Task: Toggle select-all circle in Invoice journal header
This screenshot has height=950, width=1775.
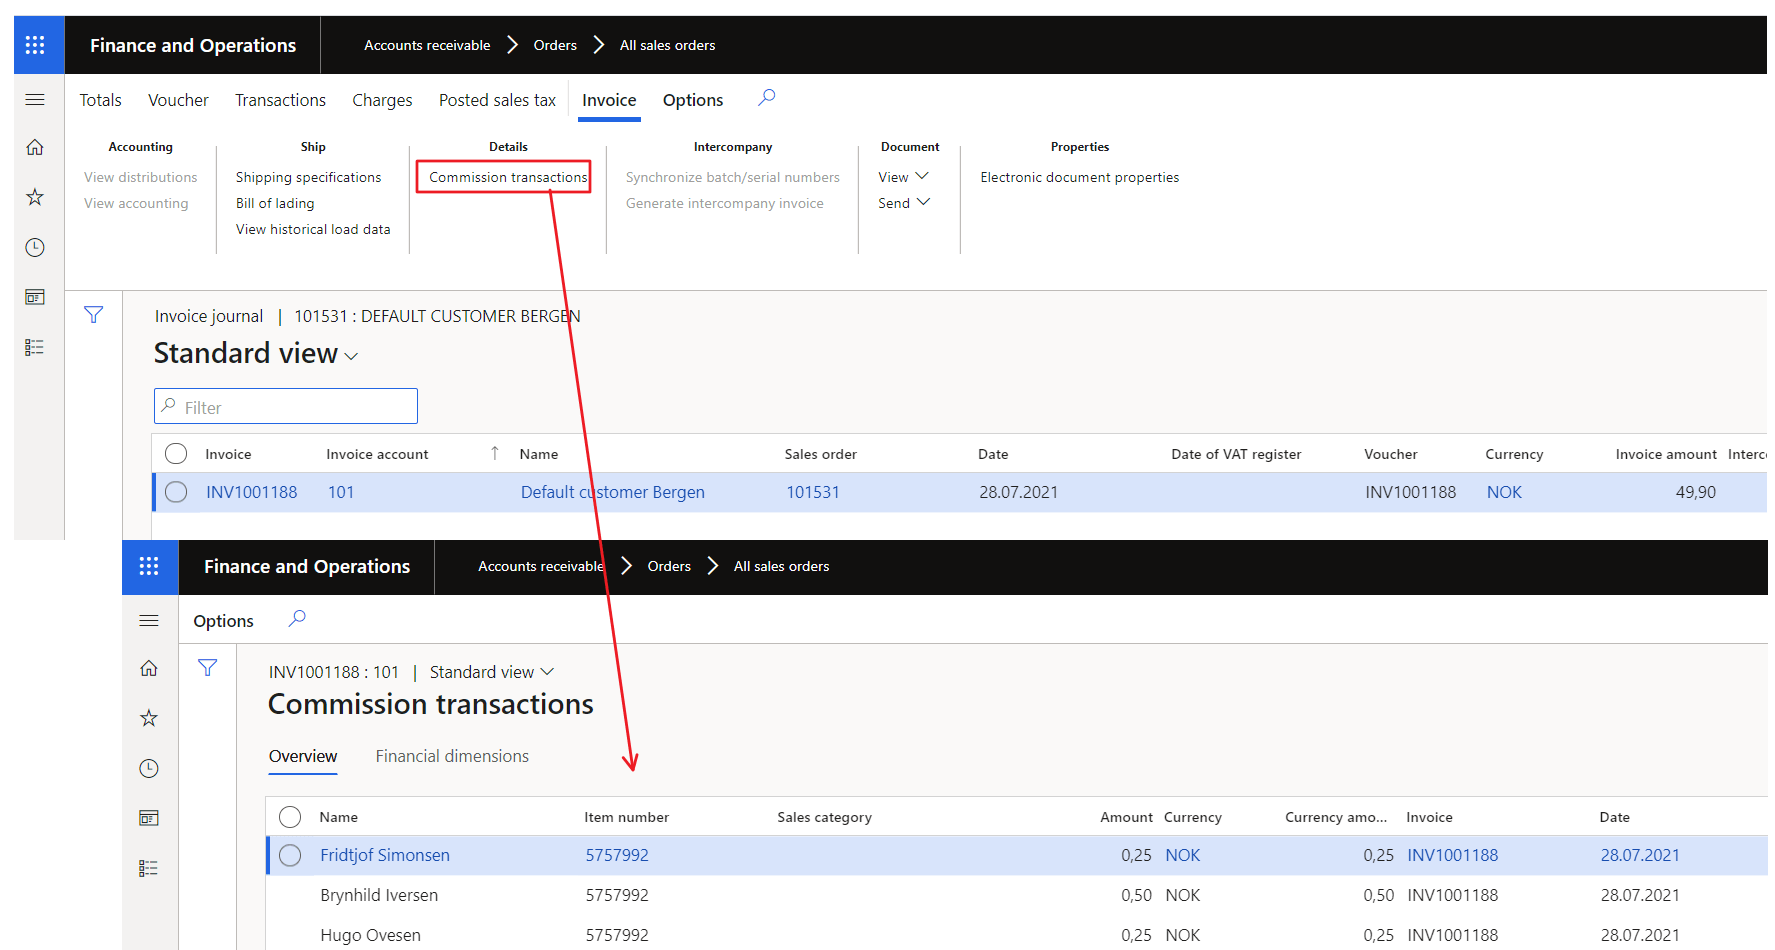Action: coord(176,454)
